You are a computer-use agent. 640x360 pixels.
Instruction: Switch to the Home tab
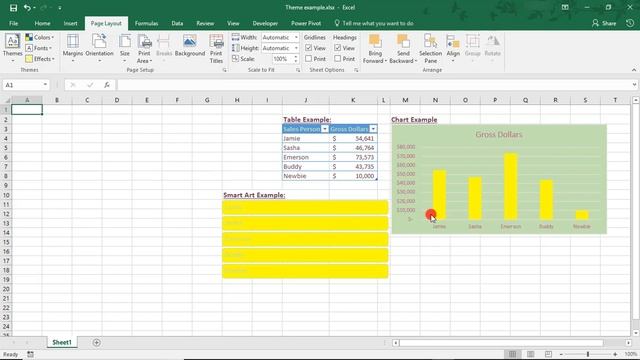(x=42, y=23)
